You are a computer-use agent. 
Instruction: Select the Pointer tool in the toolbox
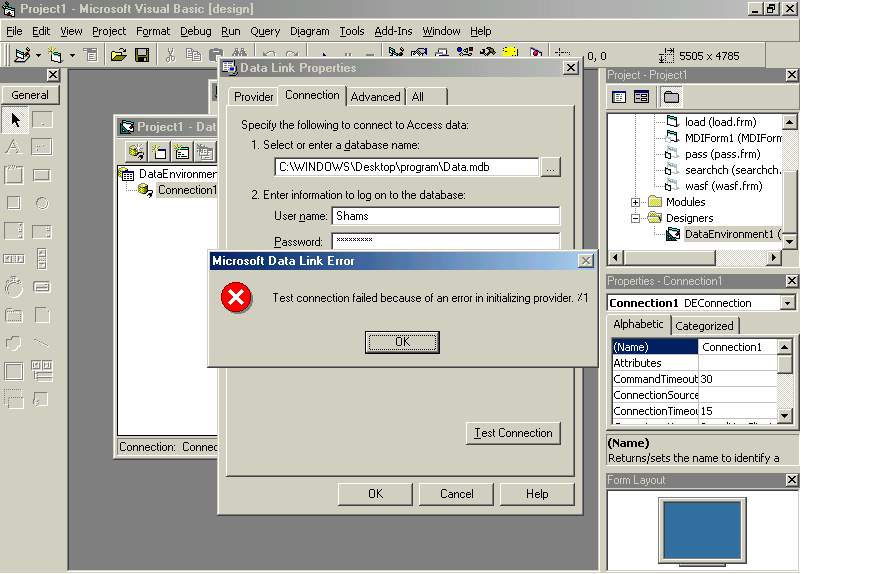pos(15,120)
